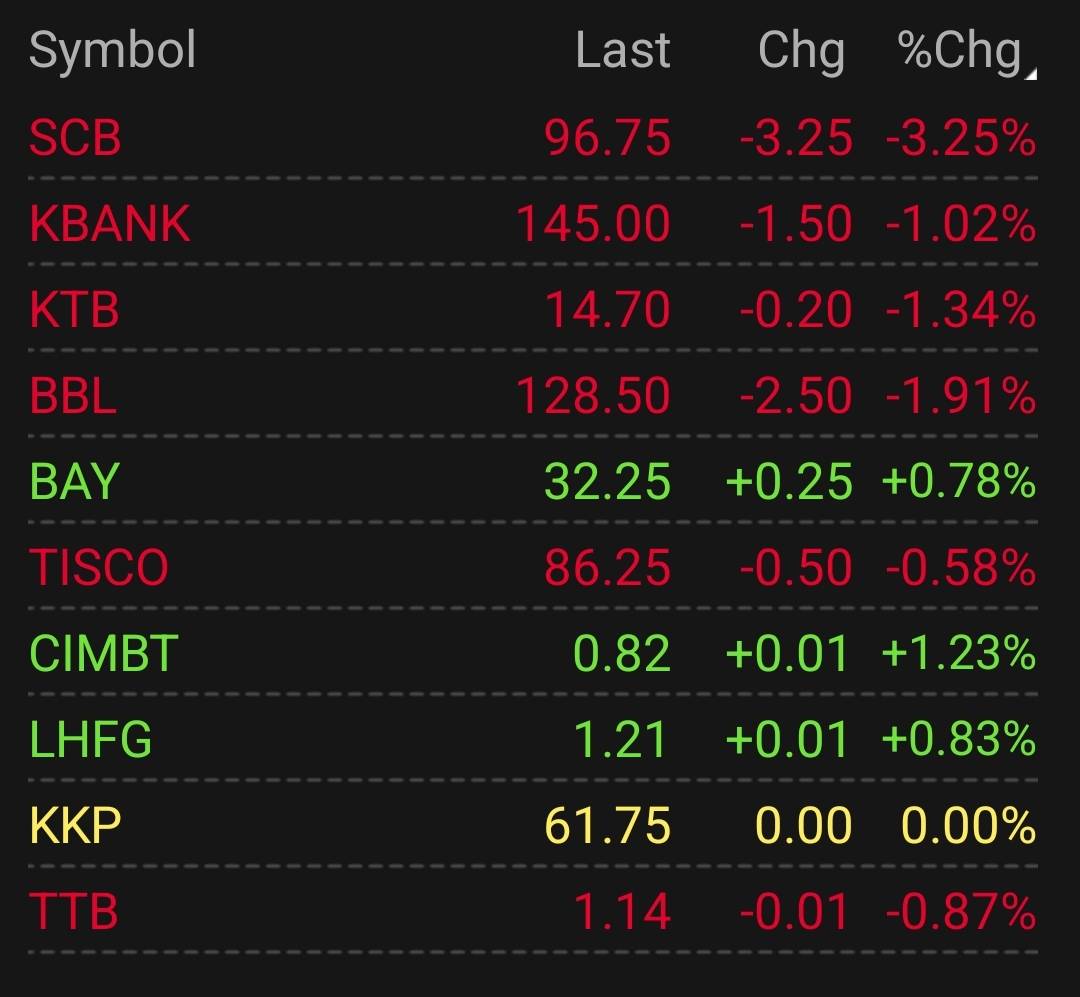Click CIMBT's percent change +1.23%
This screenshot has height=997, width=1080.
[x=959, y=653]
